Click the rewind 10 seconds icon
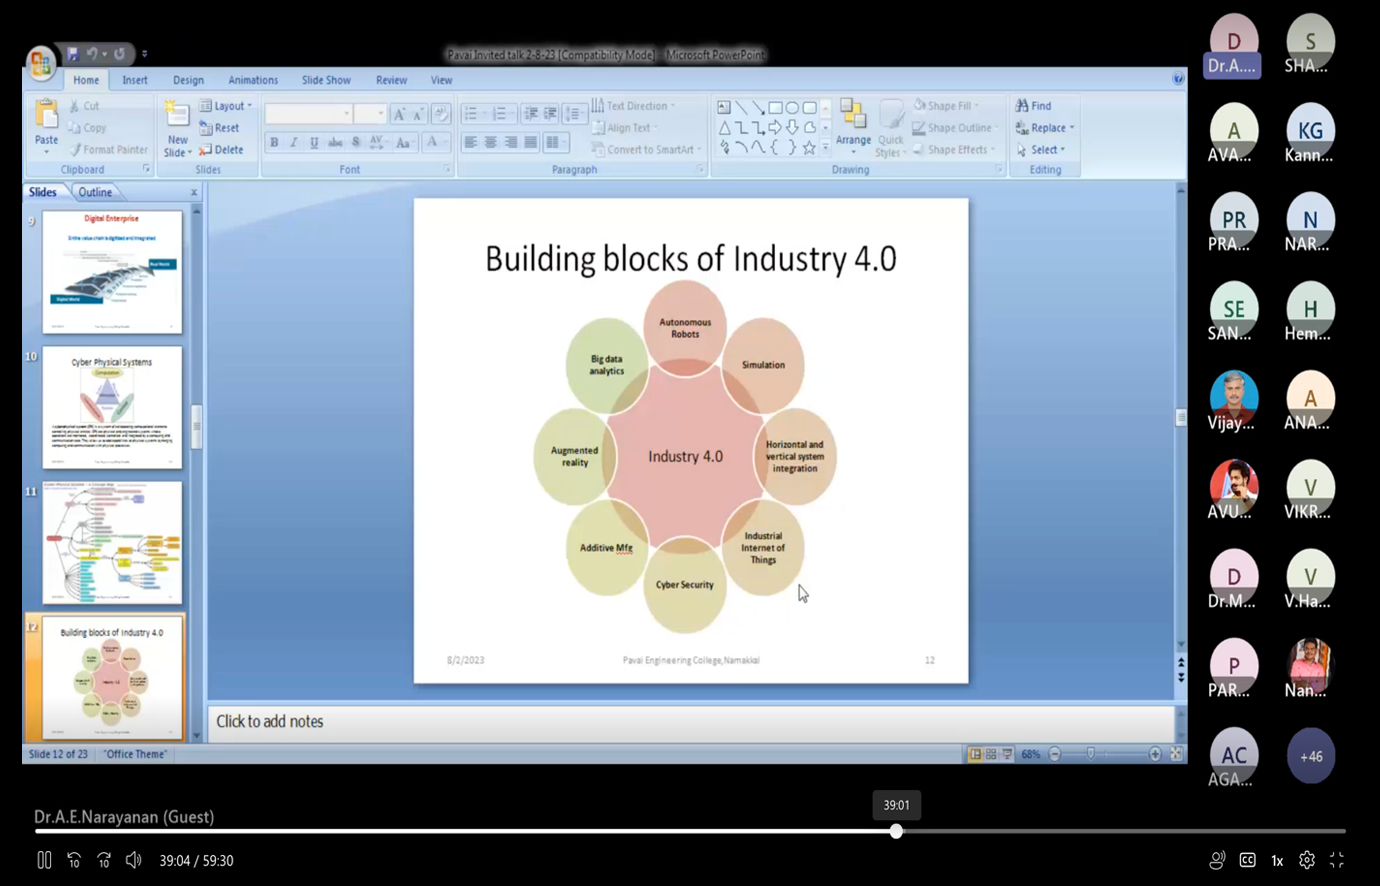This screenshot has width=1380, height=886. tap(74, 860)
